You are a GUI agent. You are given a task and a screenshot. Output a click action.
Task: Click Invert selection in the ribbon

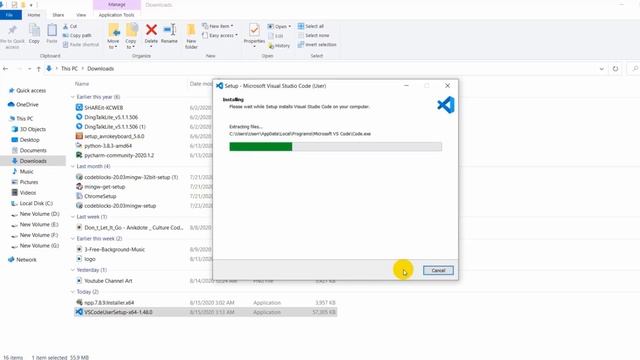coord(317,44)
